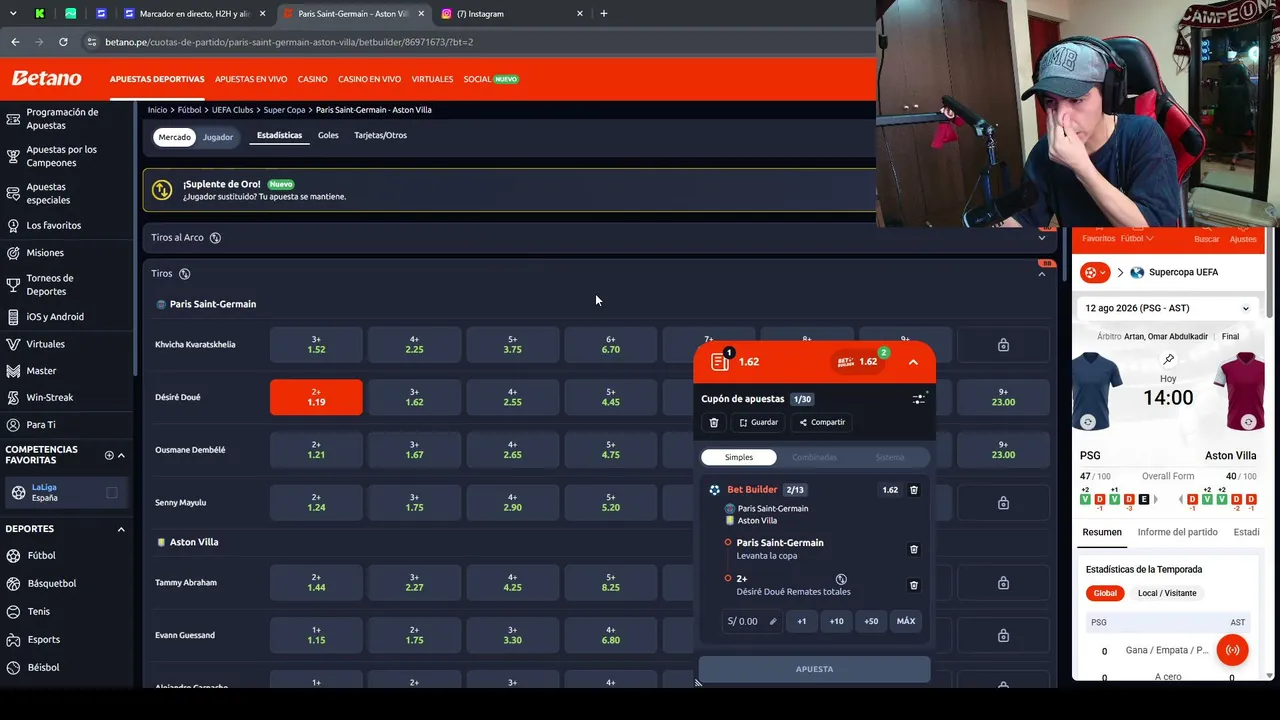Open the Fútbol dropdown in stats widget
Screen dimensions: 1280x720
(x=1137, y=239)
